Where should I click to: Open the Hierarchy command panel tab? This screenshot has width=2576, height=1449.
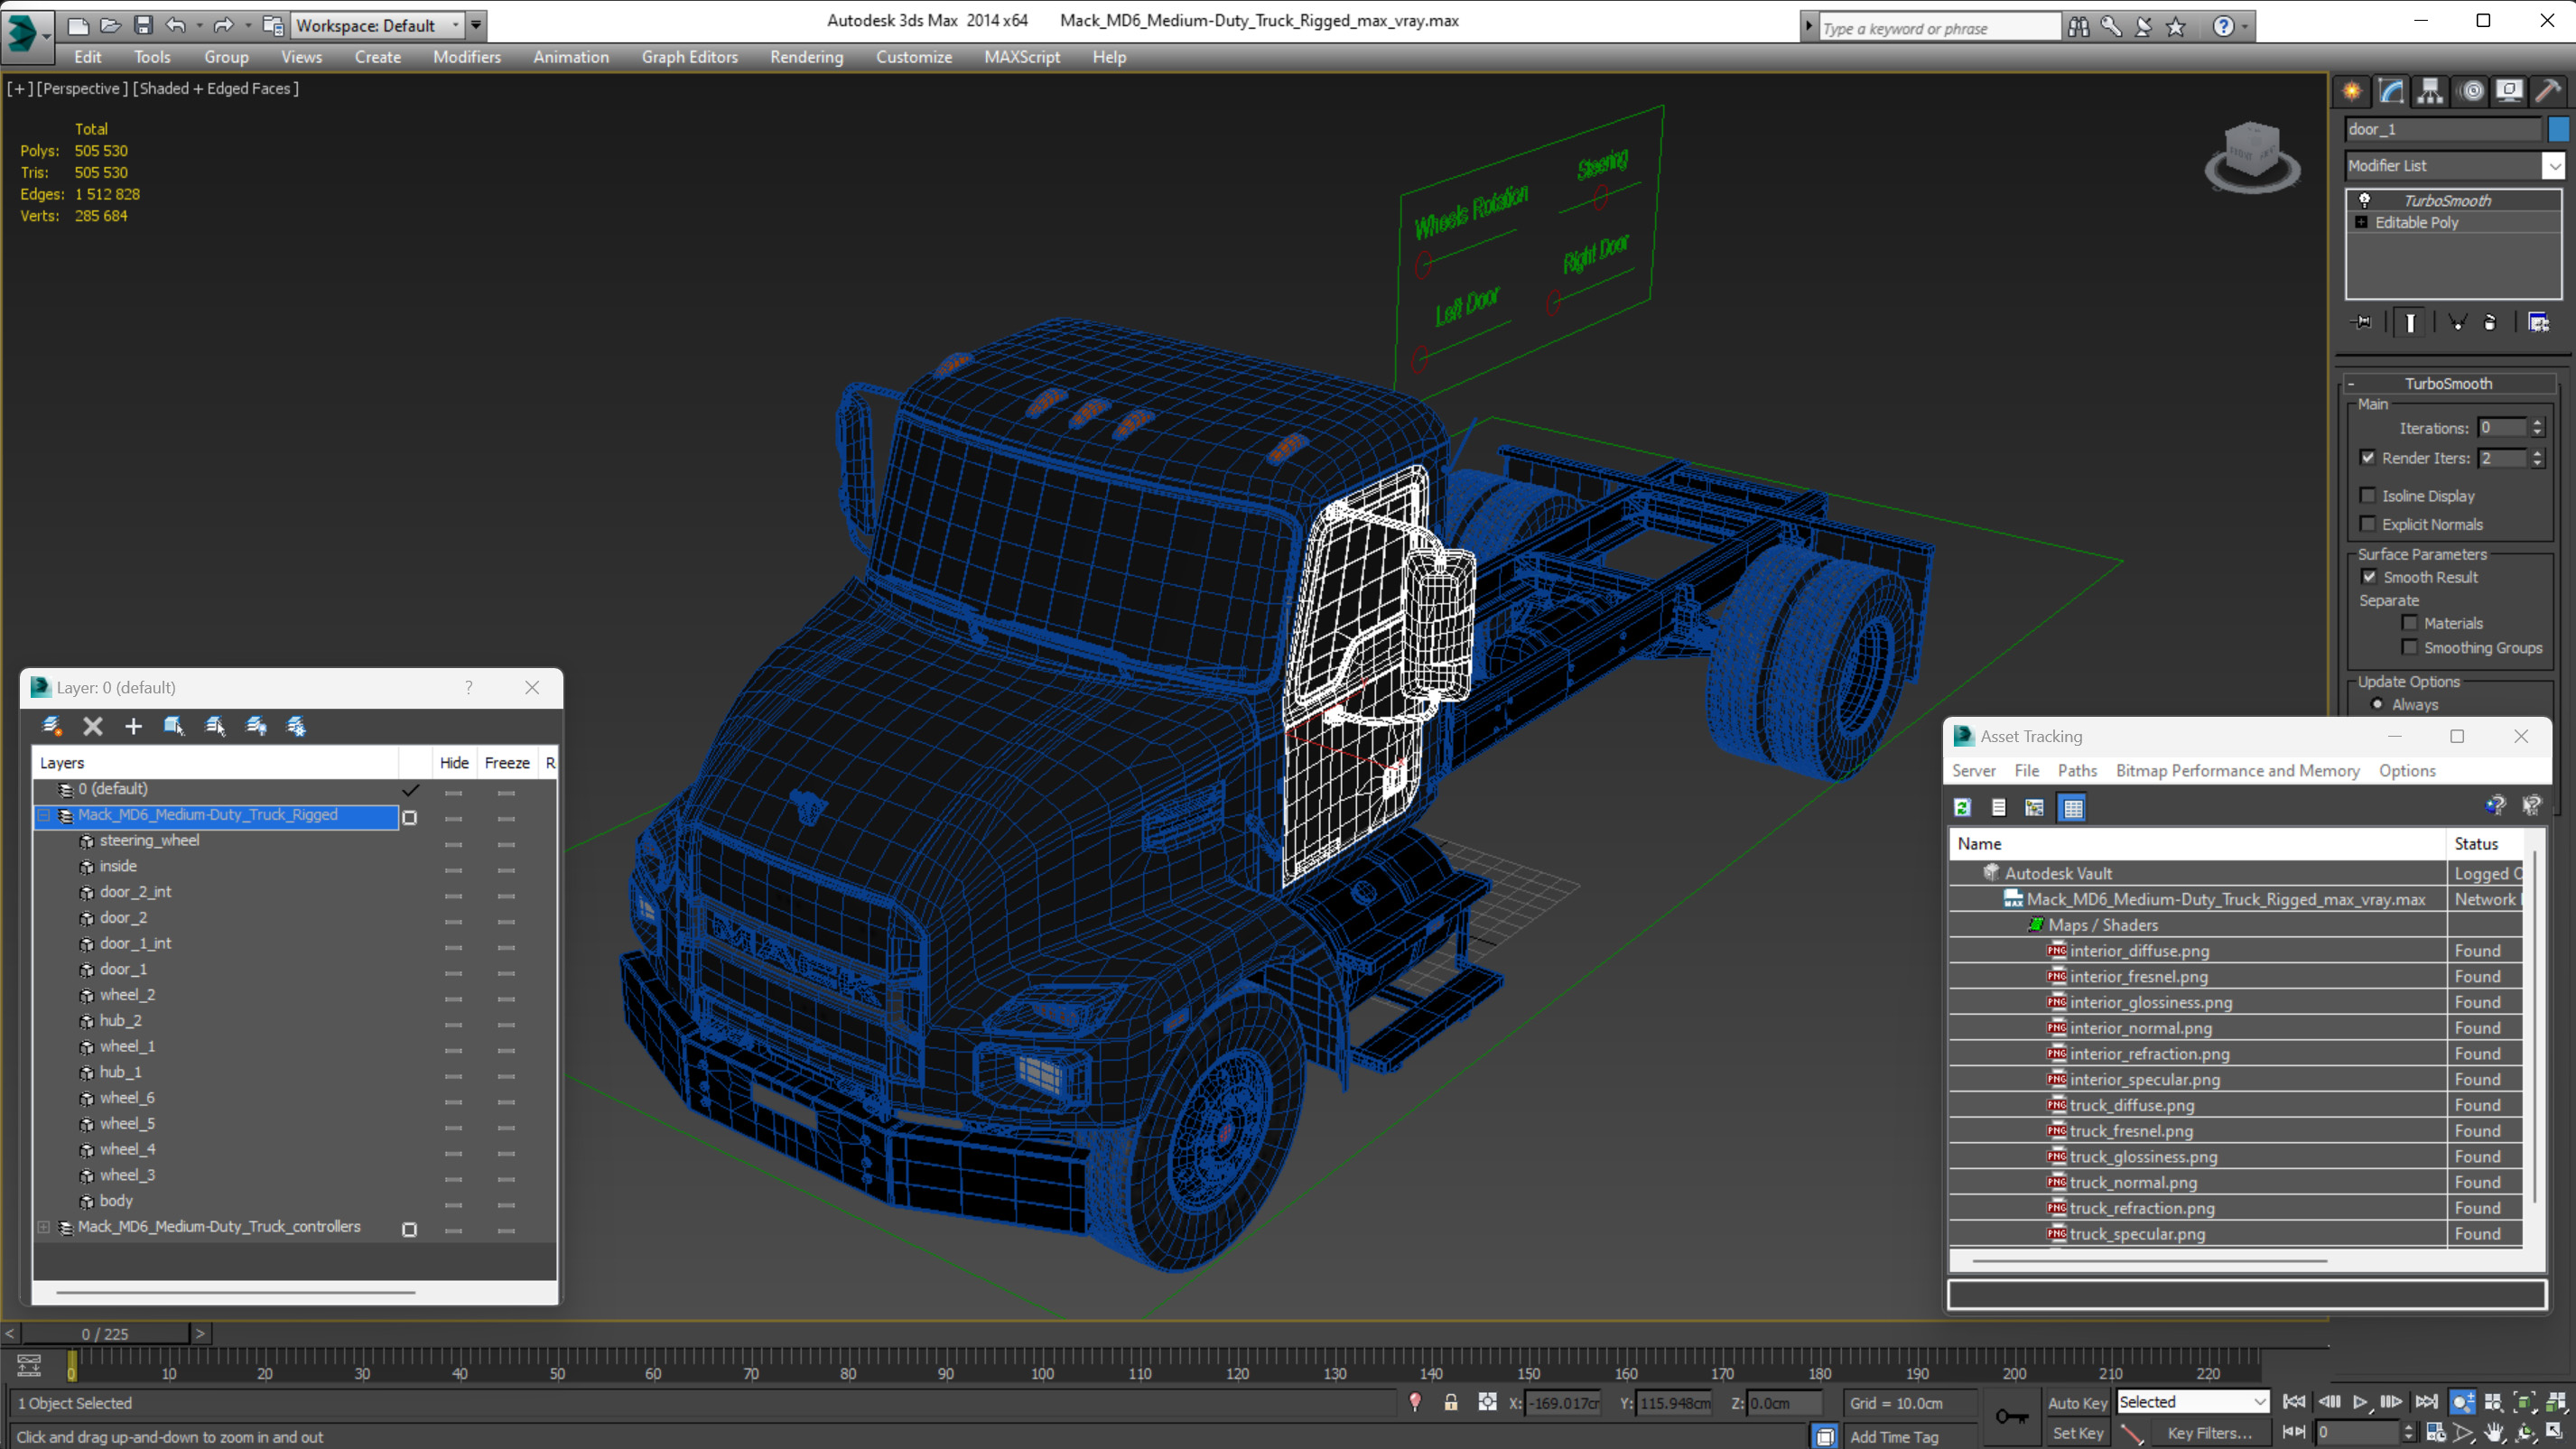[2430, 92]
